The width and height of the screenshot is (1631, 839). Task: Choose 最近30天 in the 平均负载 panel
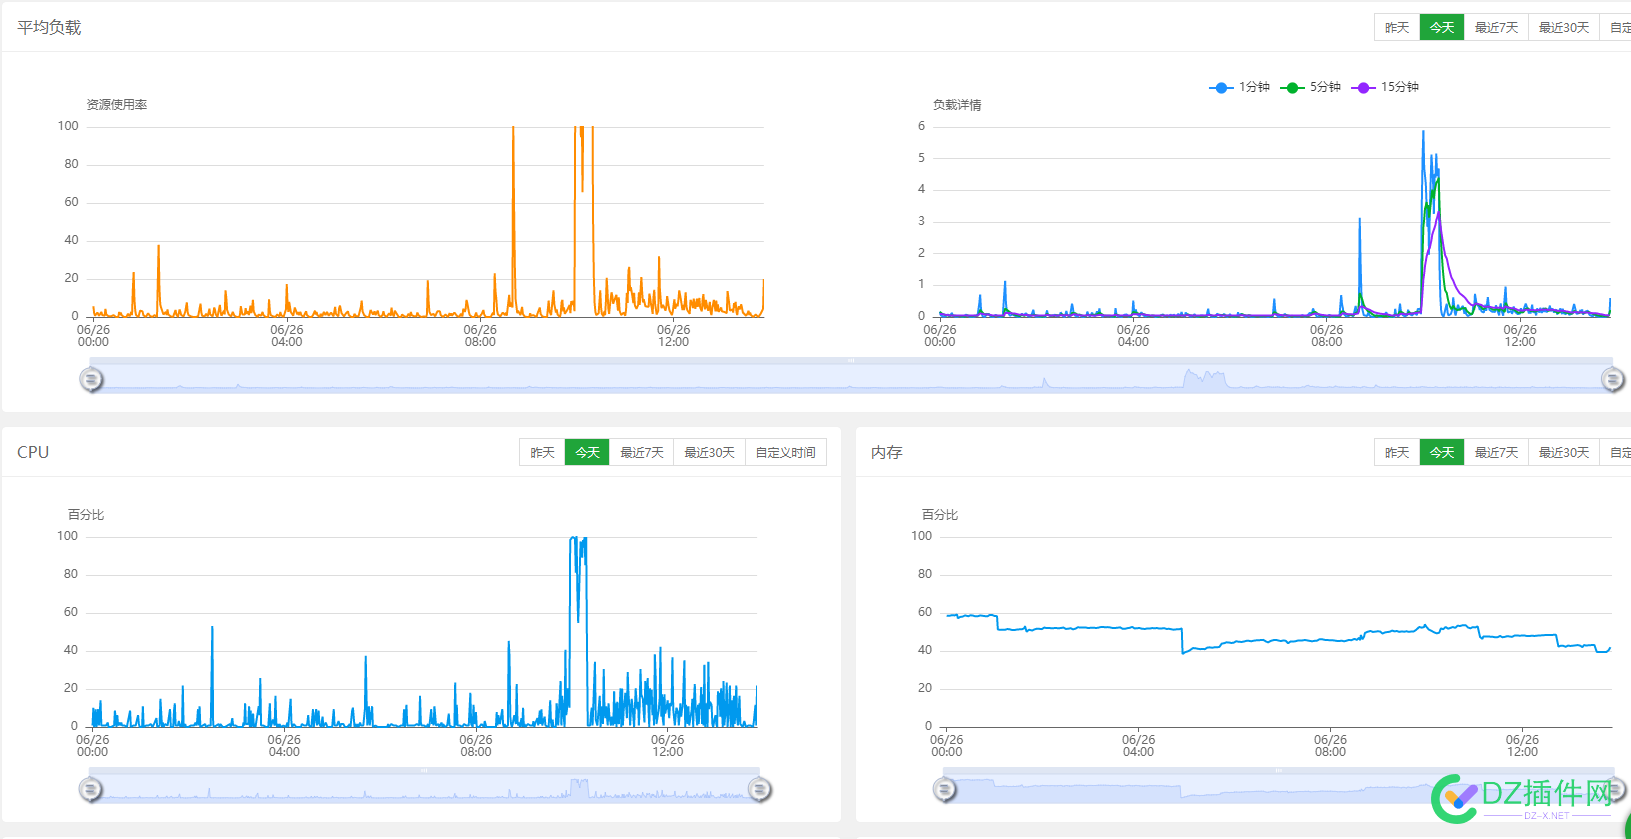[x=1564, y=28]
